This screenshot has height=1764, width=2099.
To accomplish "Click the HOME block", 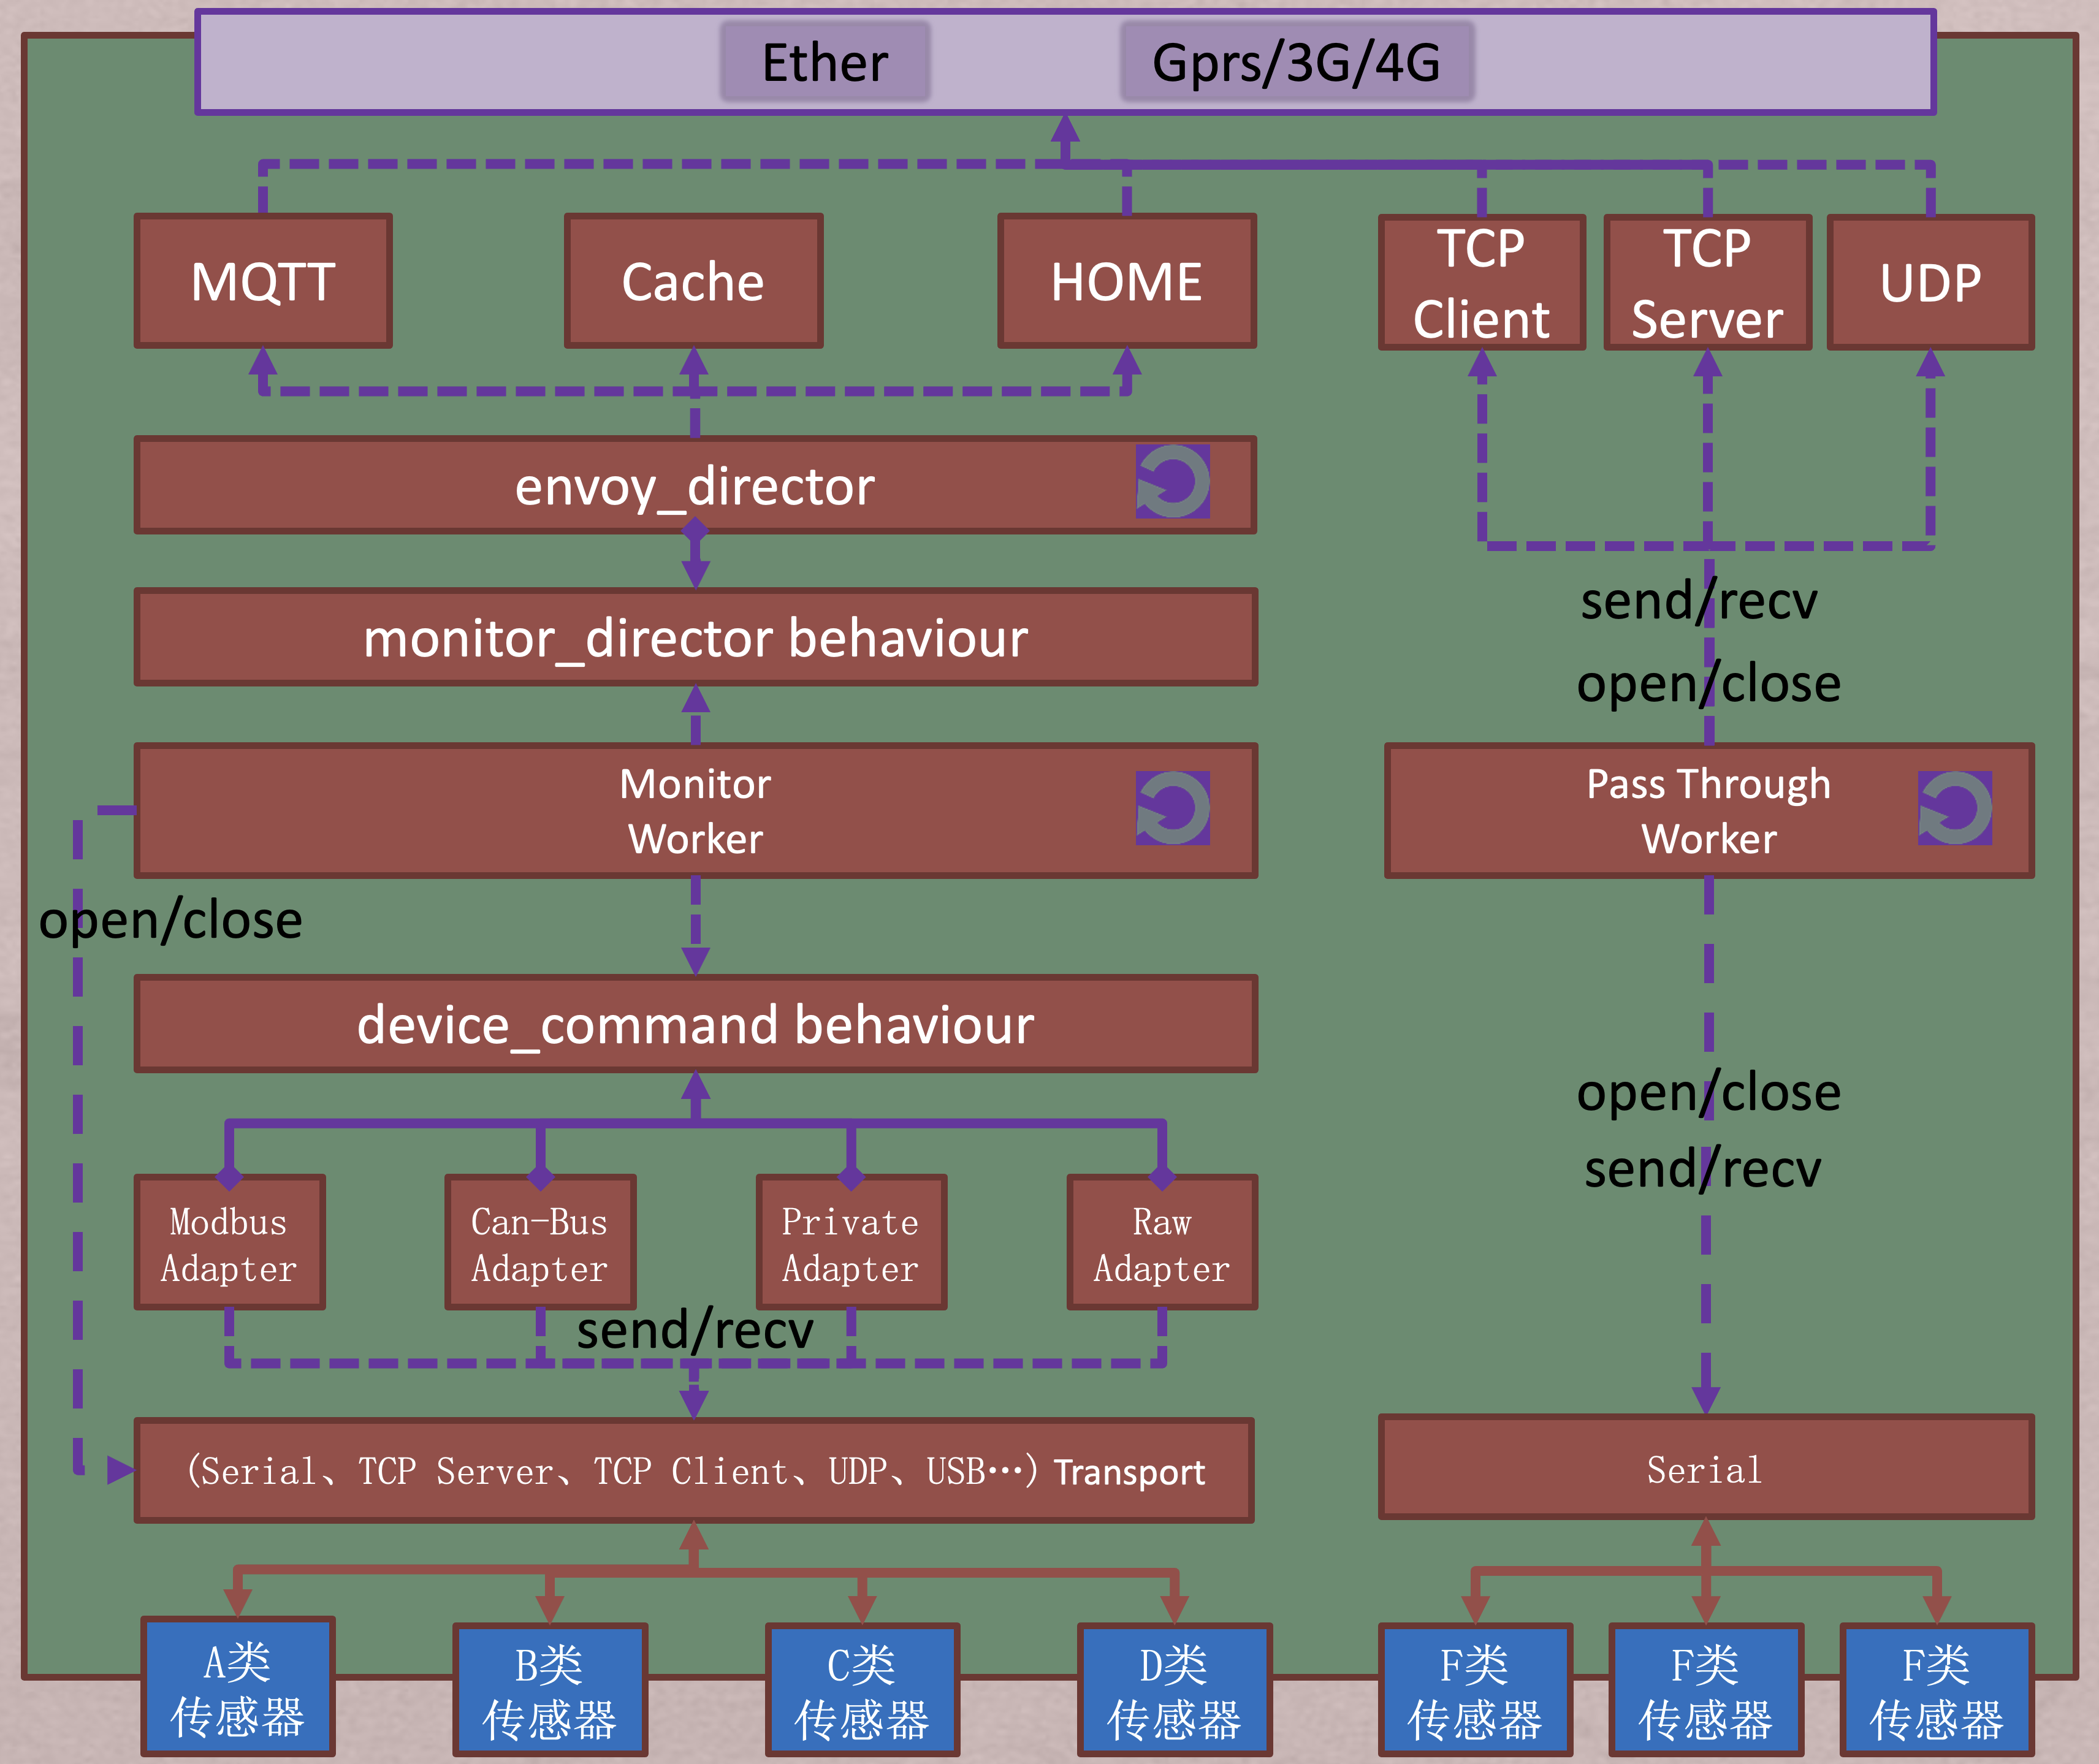I will click(1127, 282).
